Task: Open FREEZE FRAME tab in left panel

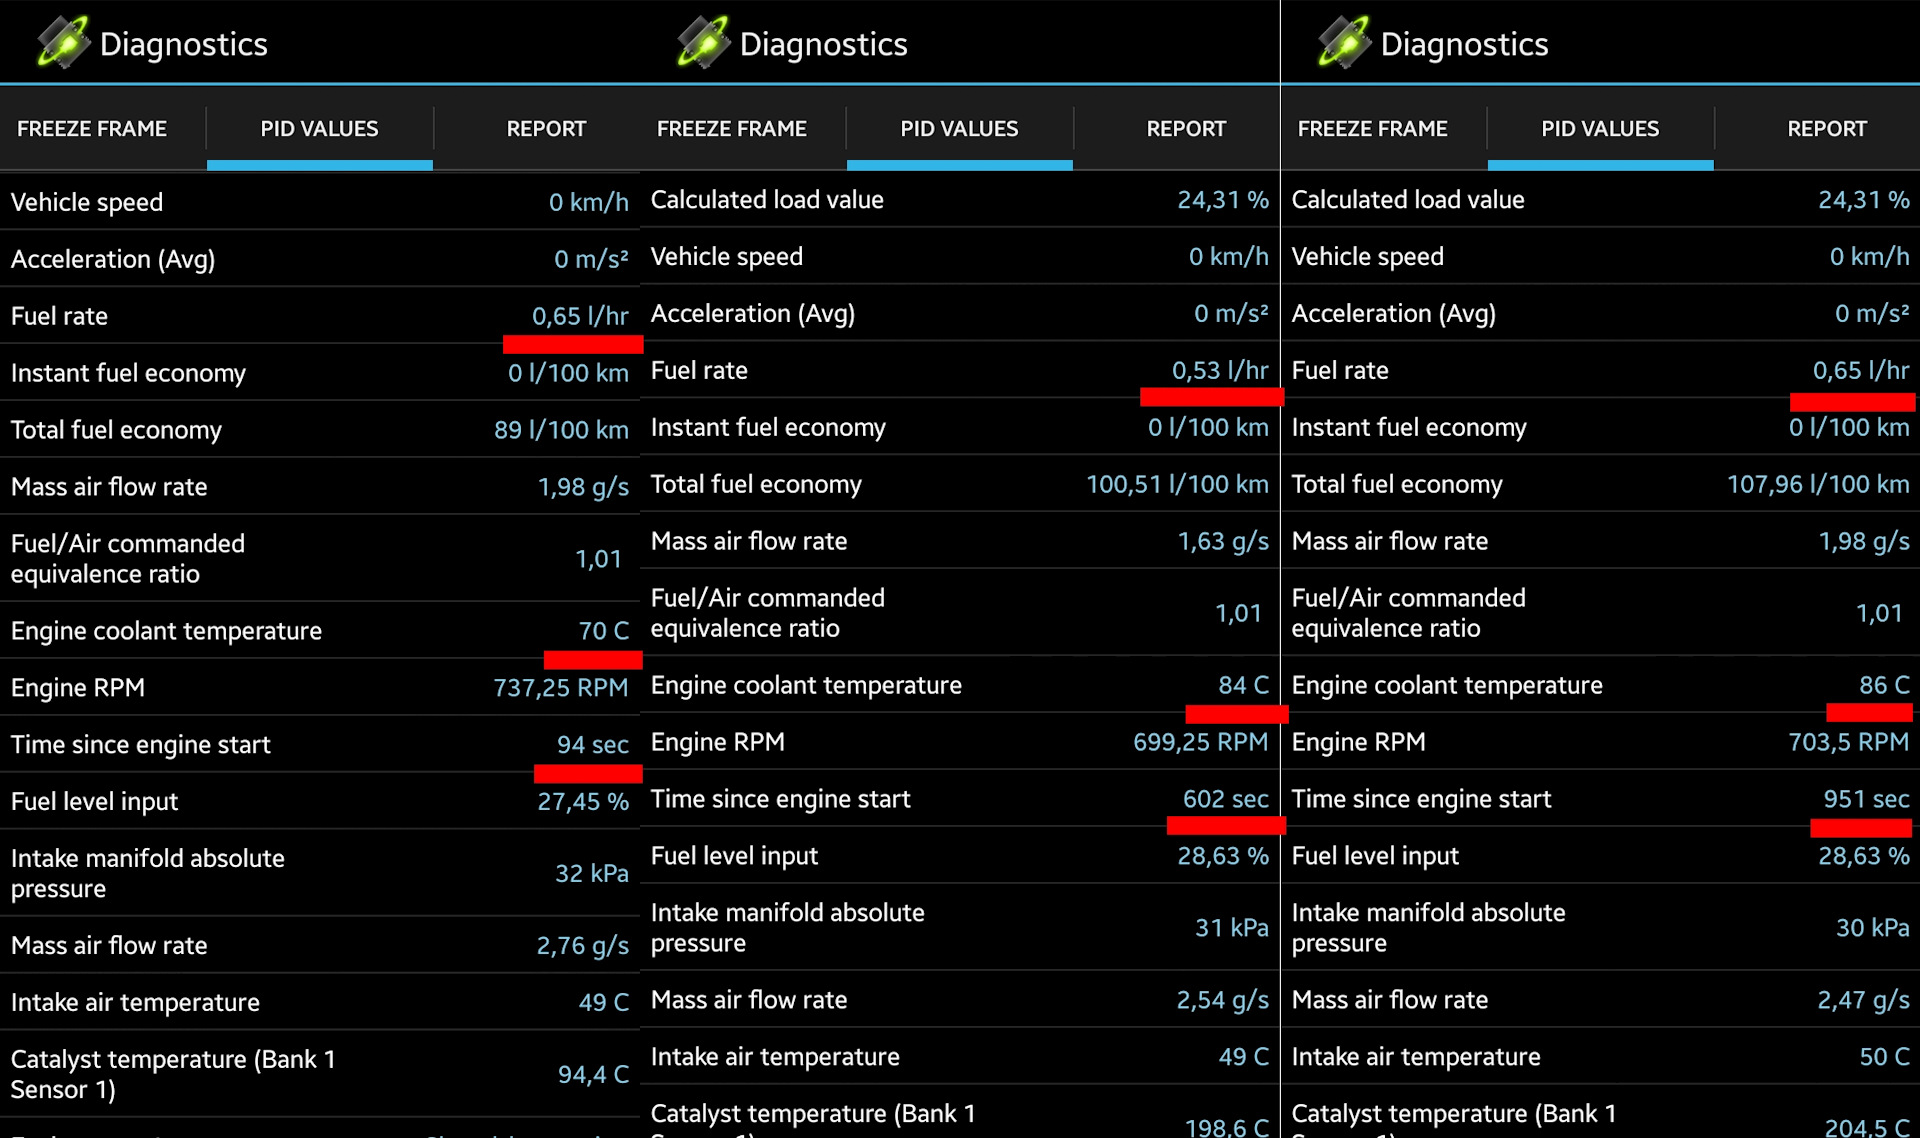Action: coord(92,129)
